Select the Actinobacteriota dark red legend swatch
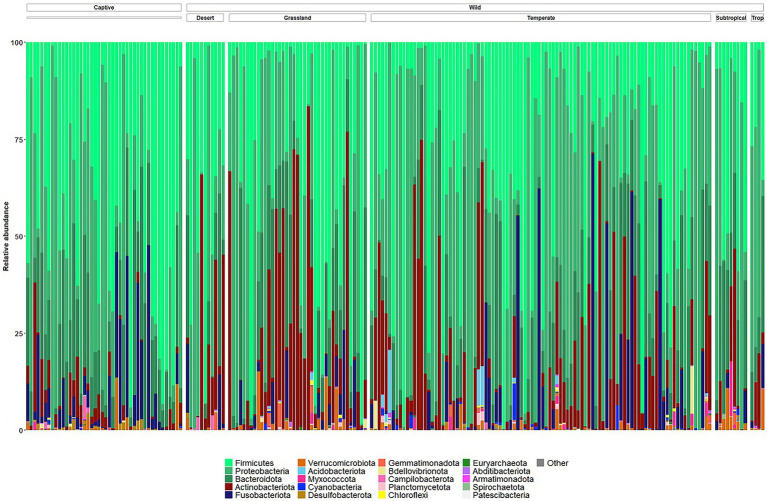This screenshot has height=501, width=767. tap(228, 487)
